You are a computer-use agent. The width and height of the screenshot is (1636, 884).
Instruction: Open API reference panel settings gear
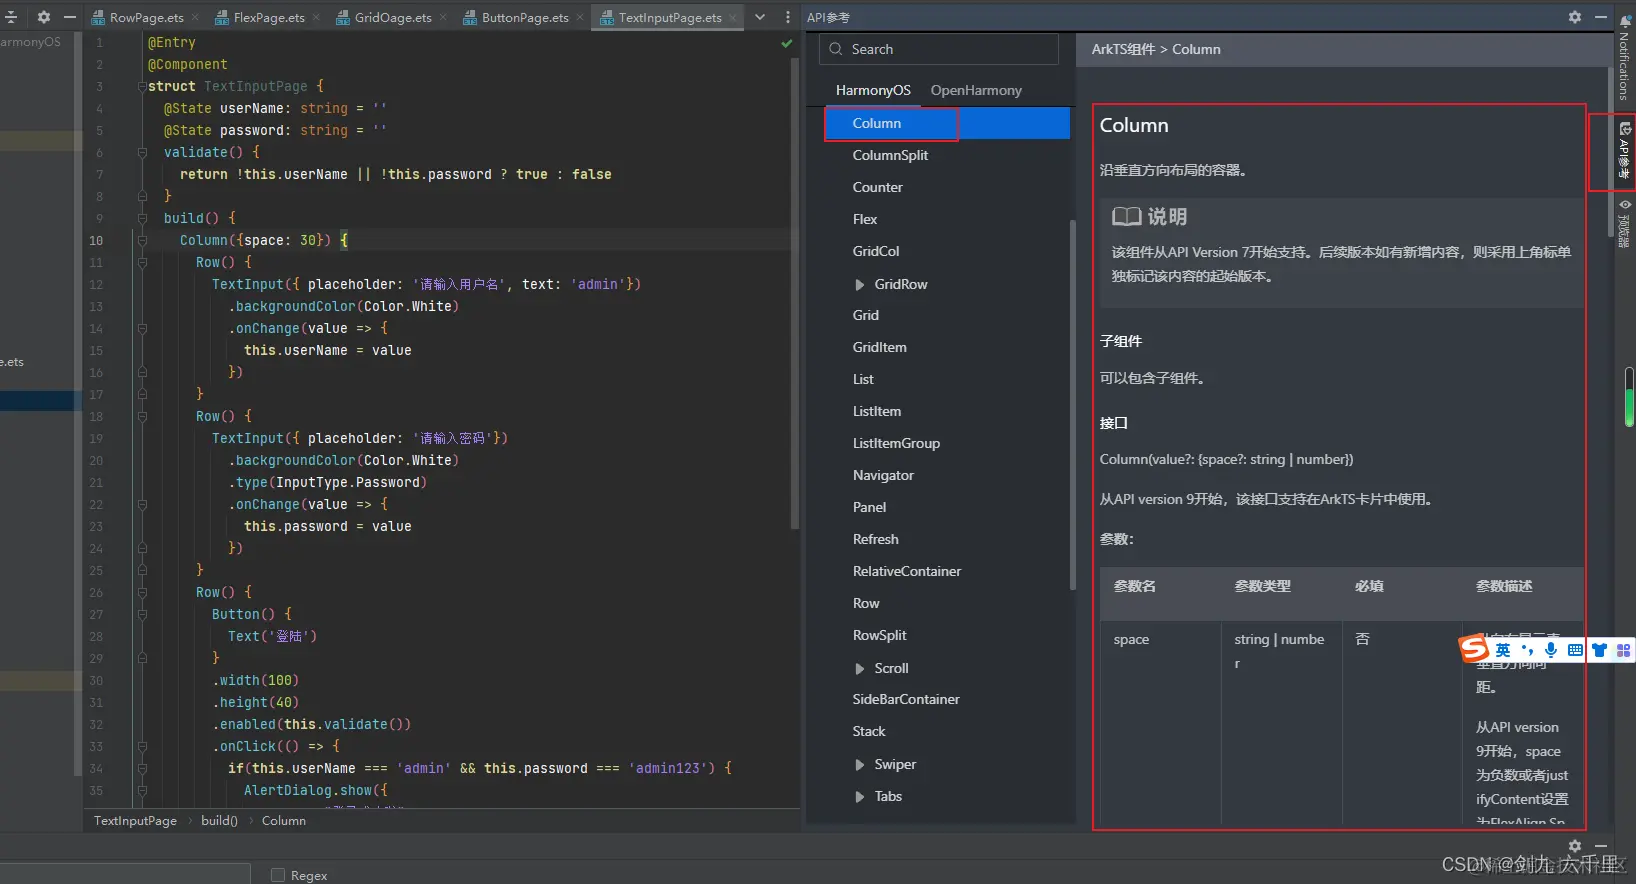(1575, 17)
